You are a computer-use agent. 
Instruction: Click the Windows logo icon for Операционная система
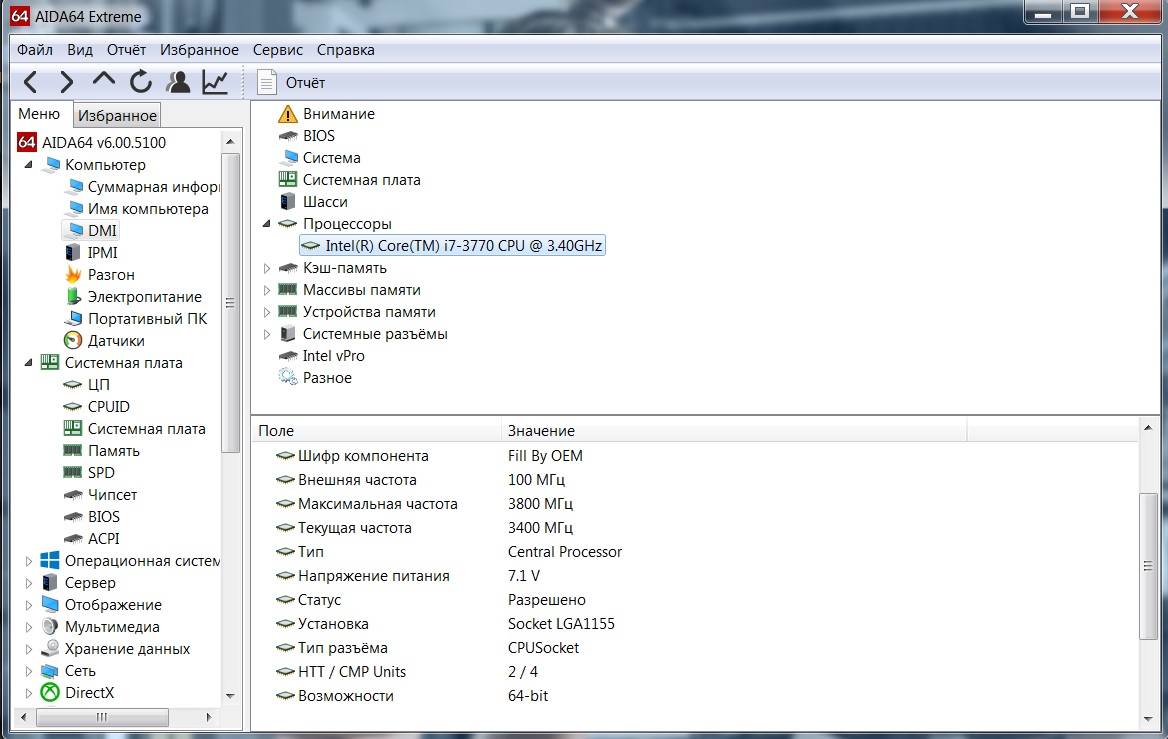50,561
